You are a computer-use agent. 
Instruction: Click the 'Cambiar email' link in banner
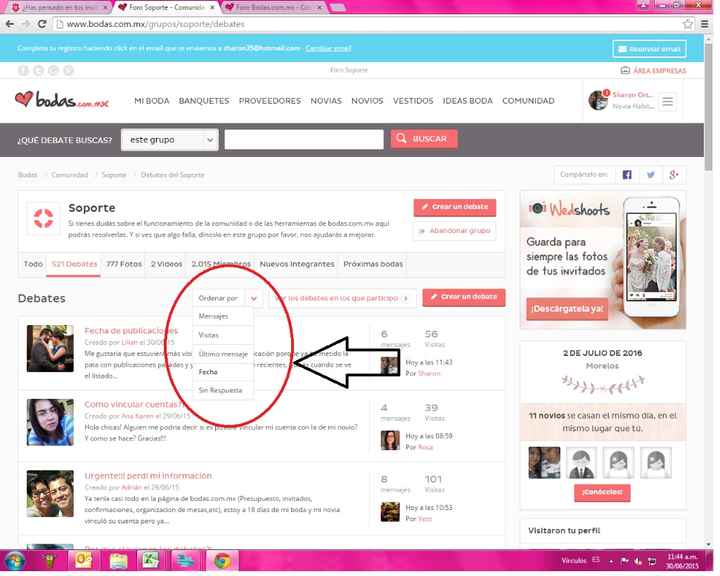pyautogui.click(x=328, y=48)
